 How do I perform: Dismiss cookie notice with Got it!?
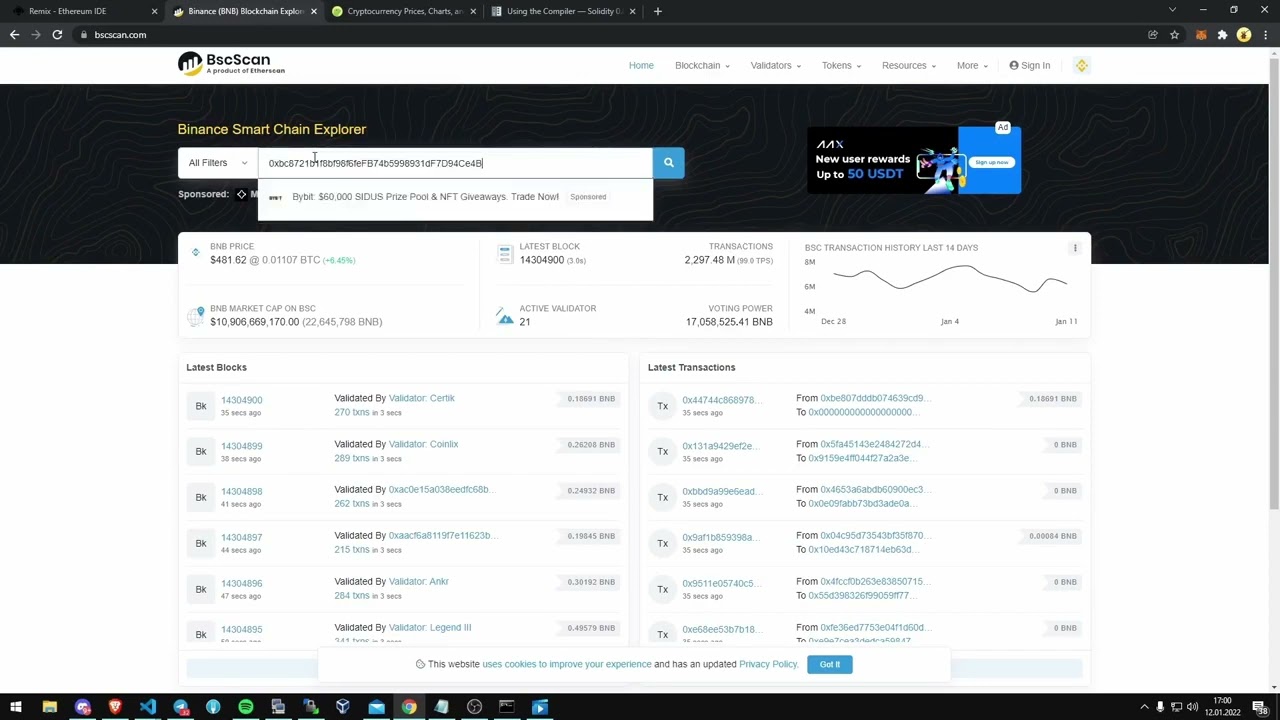coord(830,665)
